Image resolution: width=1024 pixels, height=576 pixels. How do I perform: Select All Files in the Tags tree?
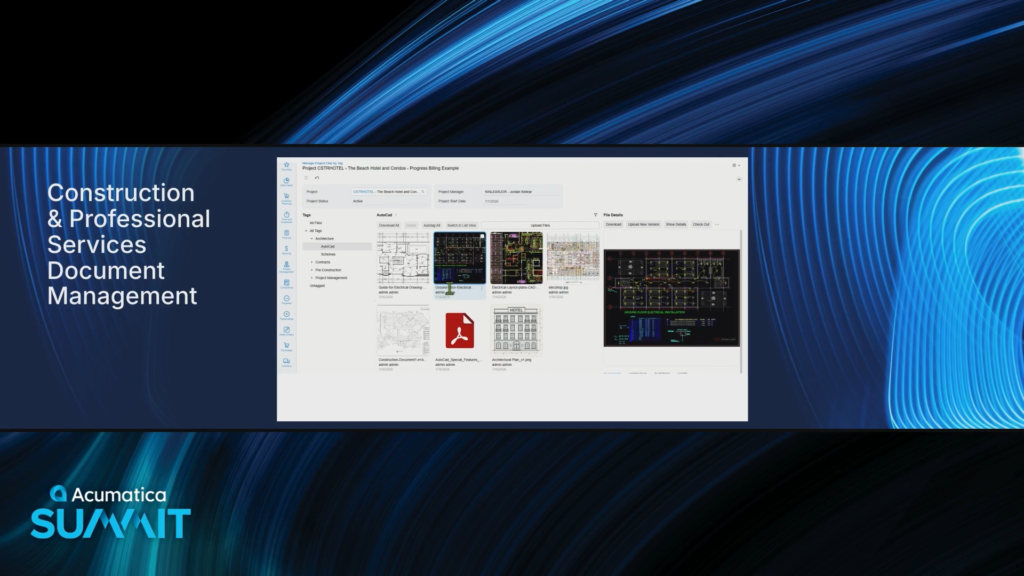(315, 223)
